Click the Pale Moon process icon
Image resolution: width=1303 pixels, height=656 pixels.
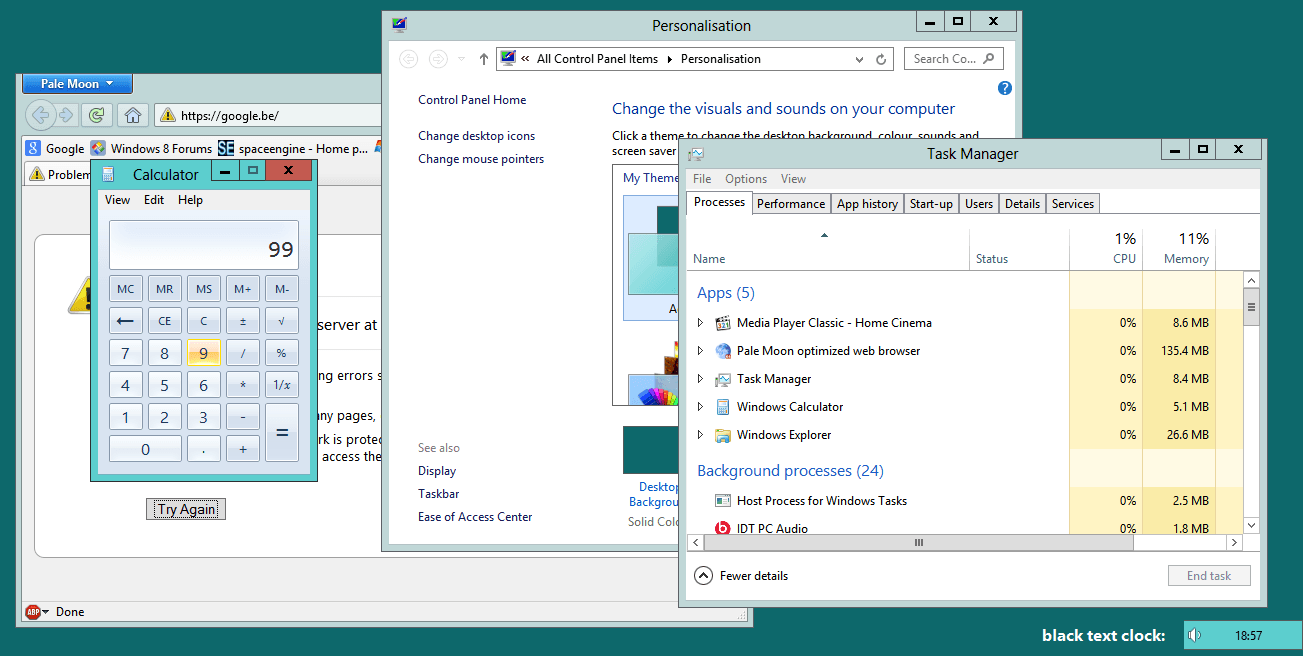723,351
